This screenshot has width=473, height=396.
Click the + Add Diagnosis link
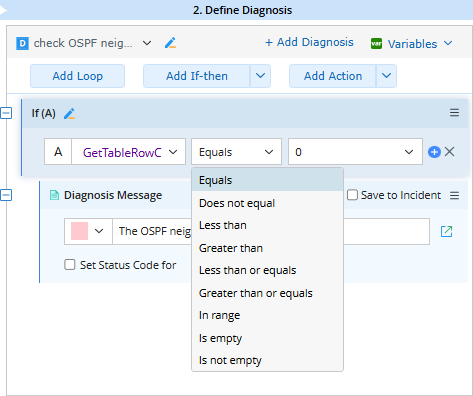[x=309, y=42]
